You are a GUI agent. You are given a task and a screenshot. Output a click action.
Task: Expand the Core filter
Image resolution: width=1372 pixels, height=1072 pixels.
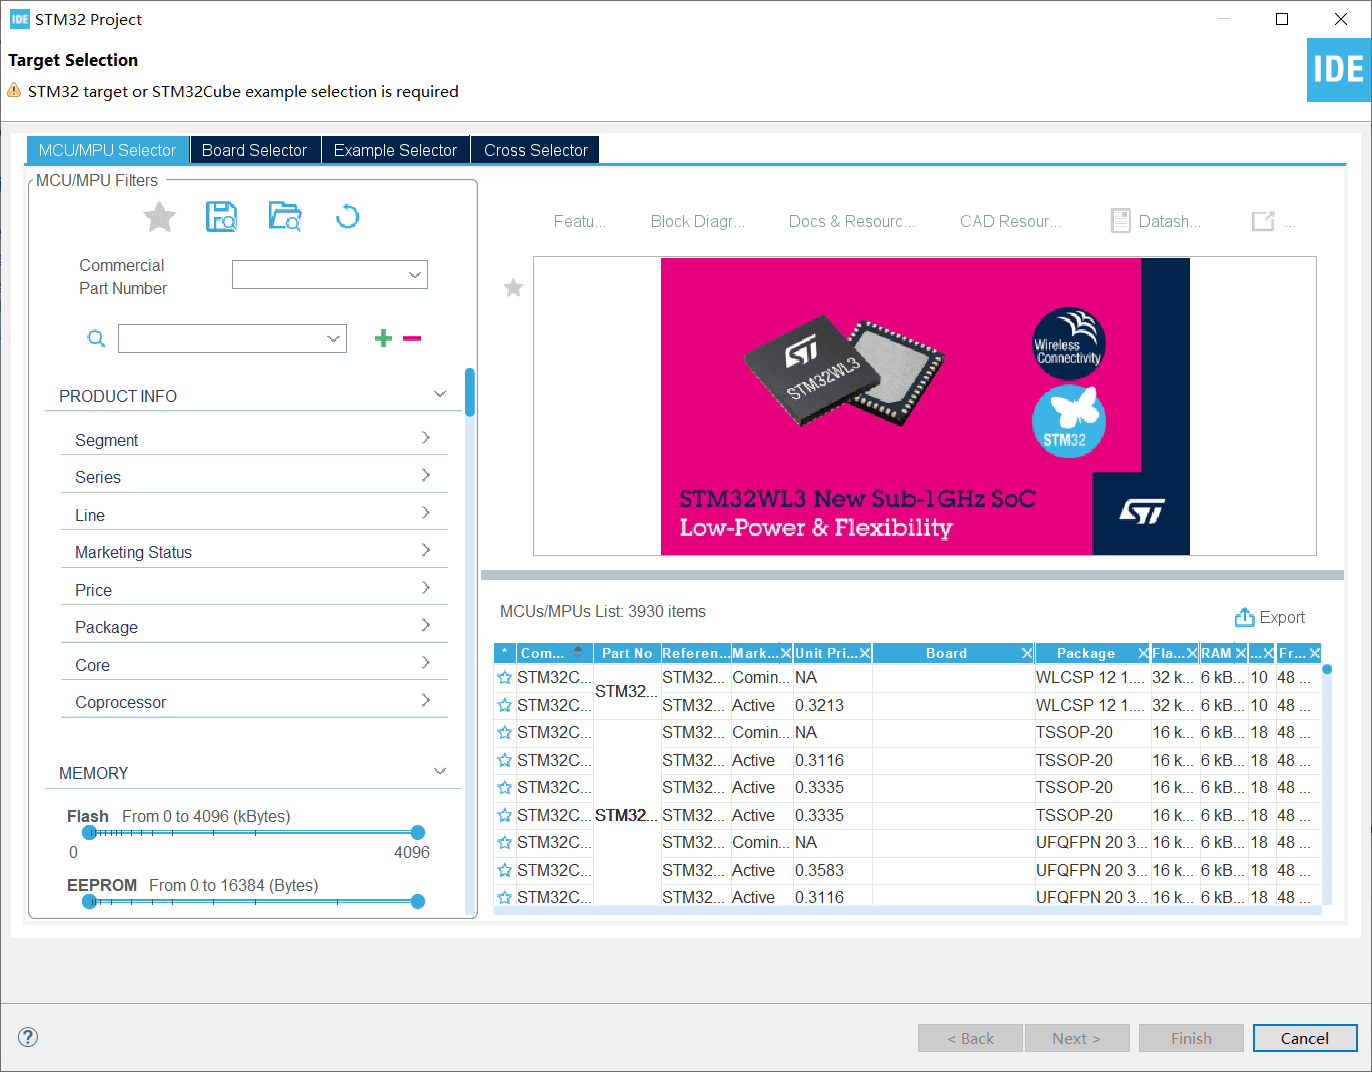pyautogui.click(x=426, y=663)
